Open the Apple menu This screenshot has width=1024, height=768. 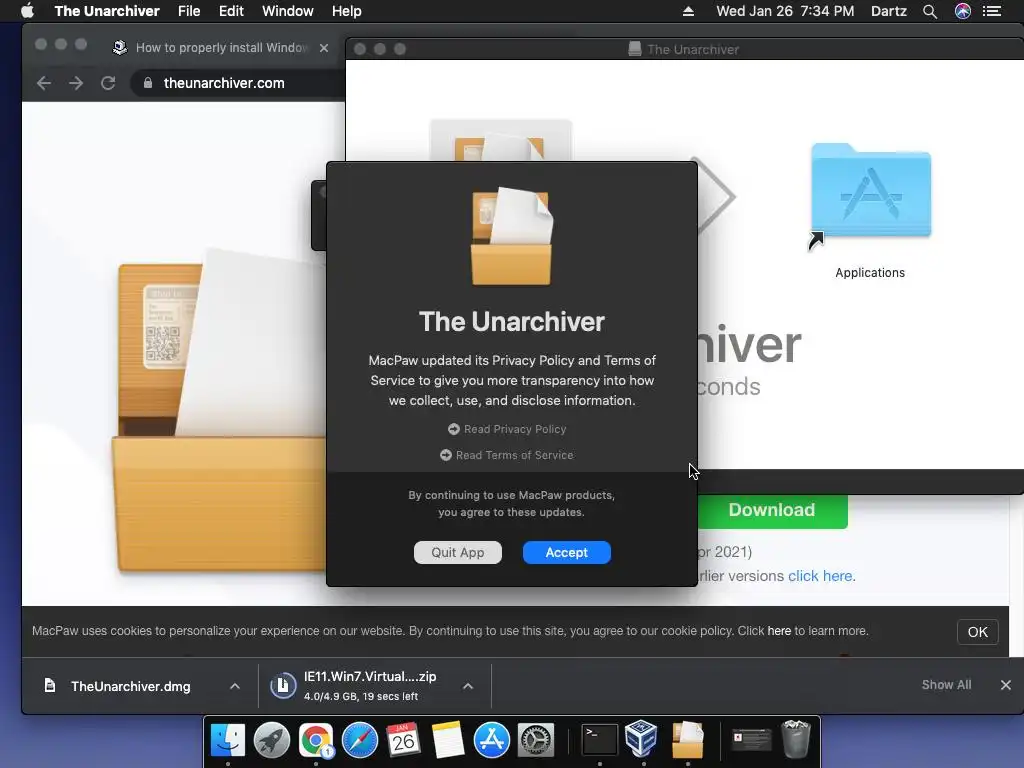point(27,11)
